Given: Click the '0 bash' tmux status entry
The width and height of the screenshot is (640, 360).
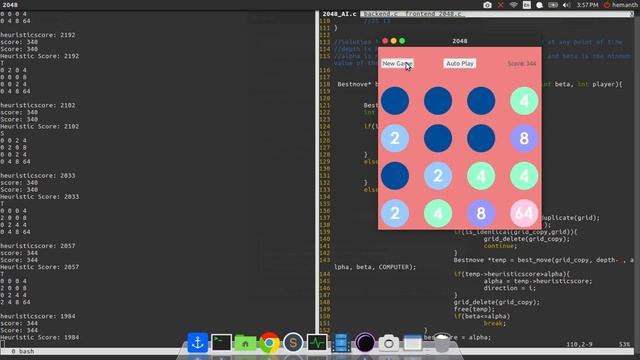Looking at the screenshot, I should [x=22, y=351].
